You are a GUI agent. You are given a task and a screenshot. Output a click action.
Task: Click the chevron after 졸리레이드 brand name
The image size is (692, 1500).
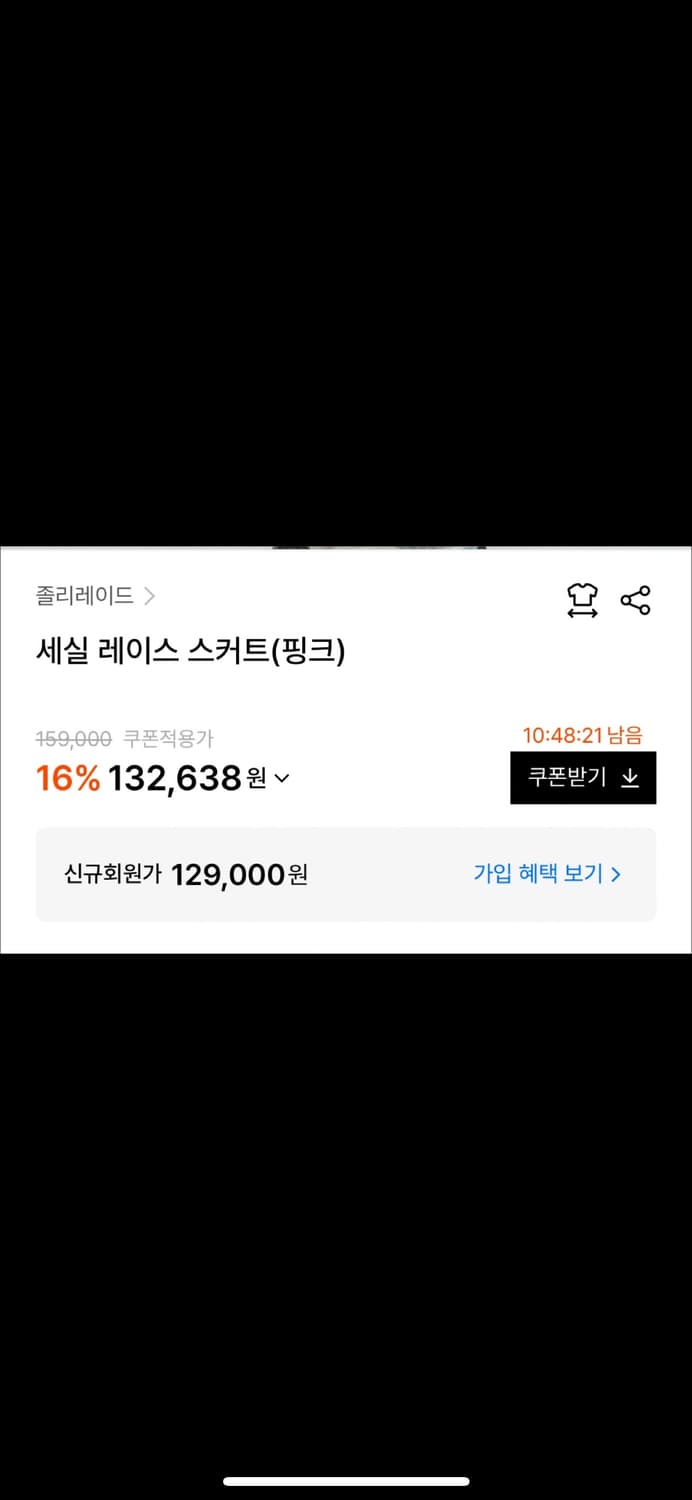coord(152,596)
